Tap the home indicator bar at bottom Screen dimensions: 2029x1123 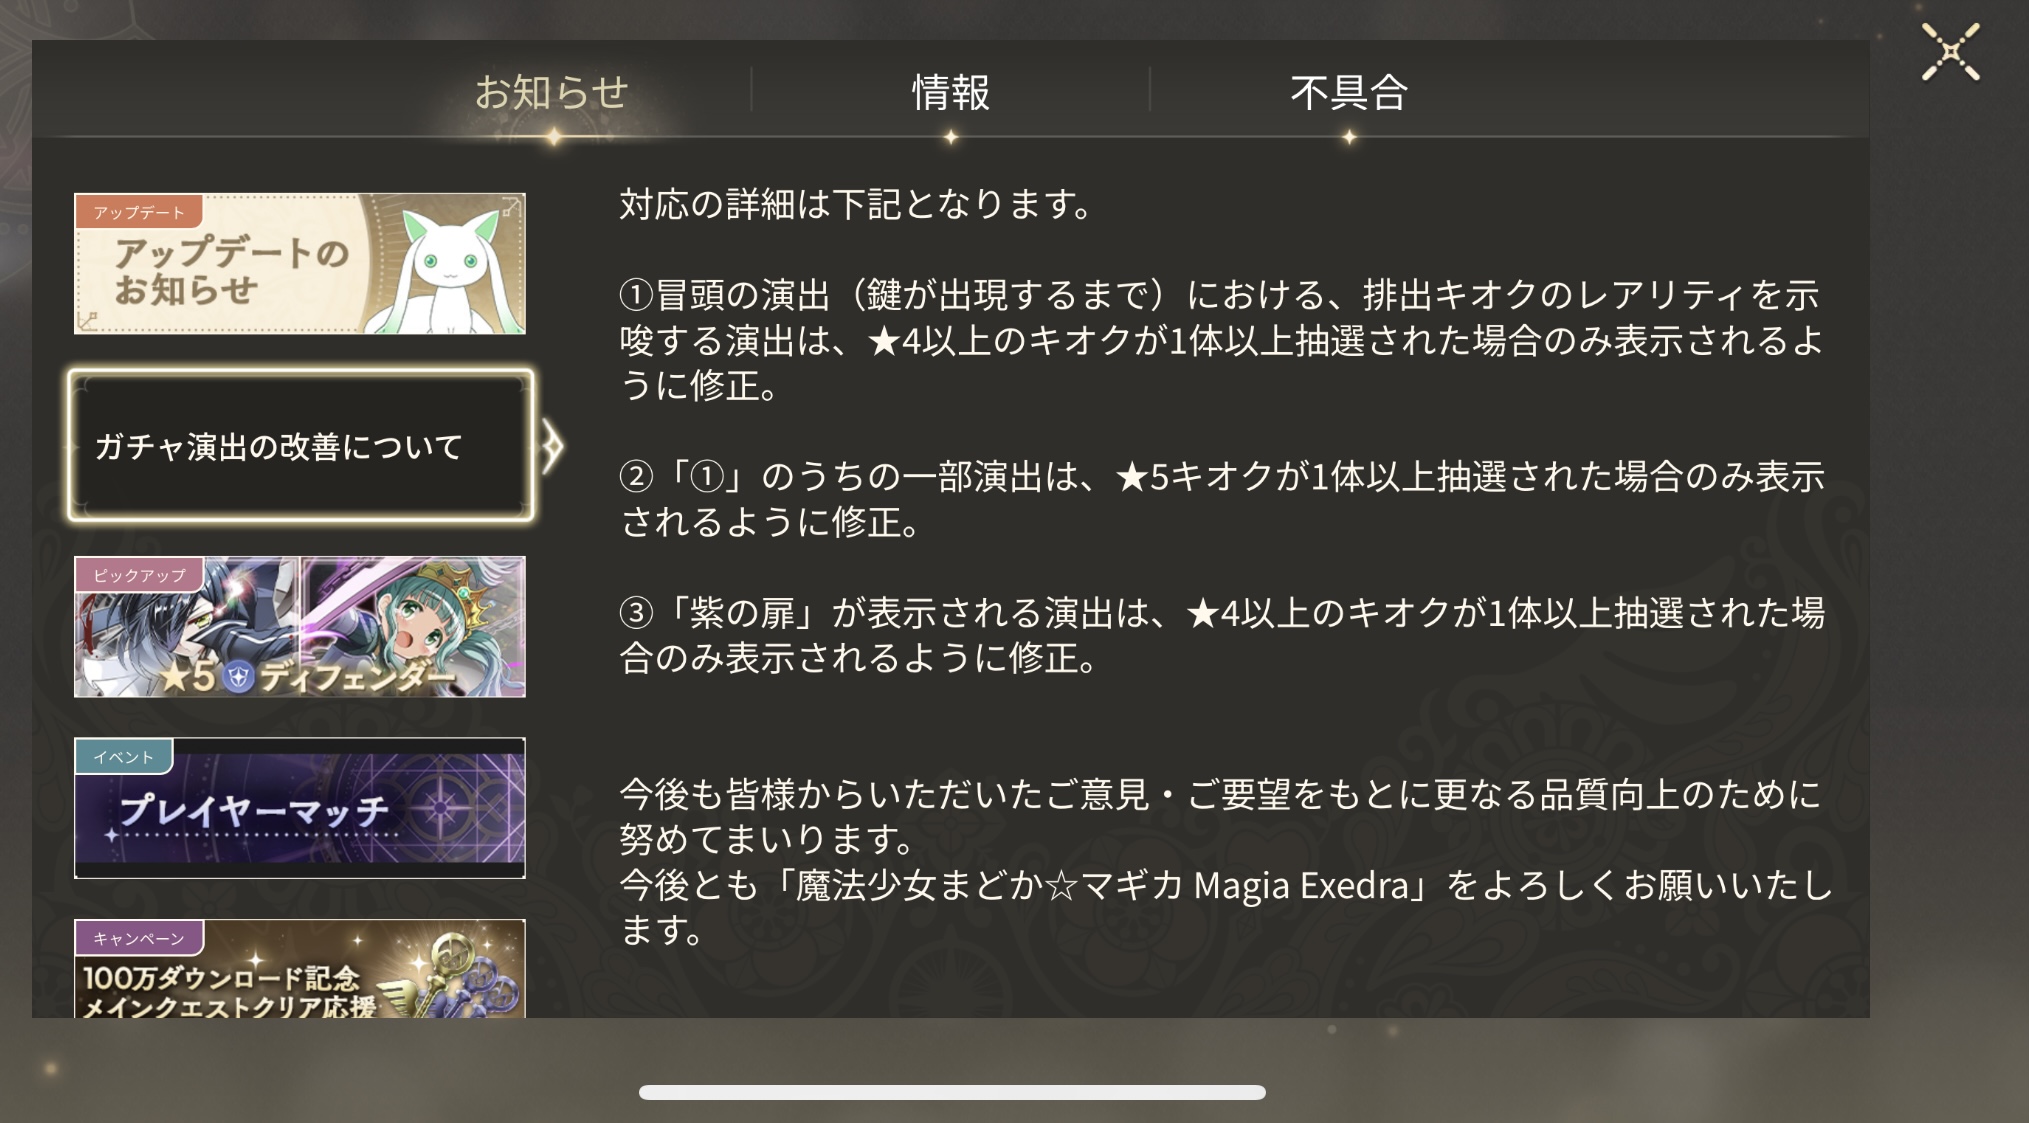pos(952,1092)
